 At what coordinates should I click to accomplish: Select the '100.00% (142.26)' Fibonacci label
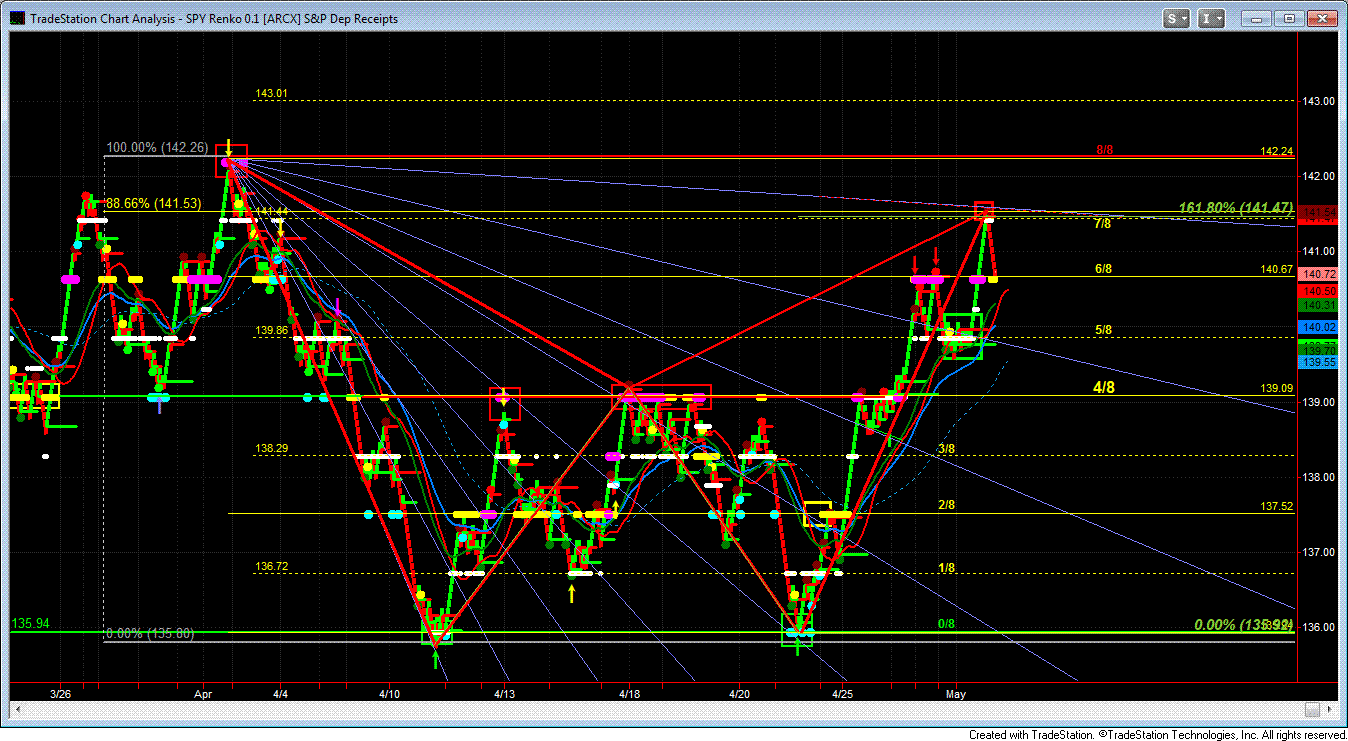158,148
